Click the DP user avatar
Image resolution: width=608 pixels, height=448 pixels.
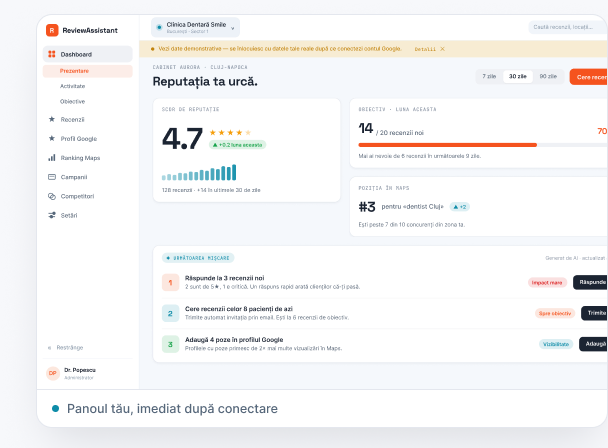coord(52,373)
